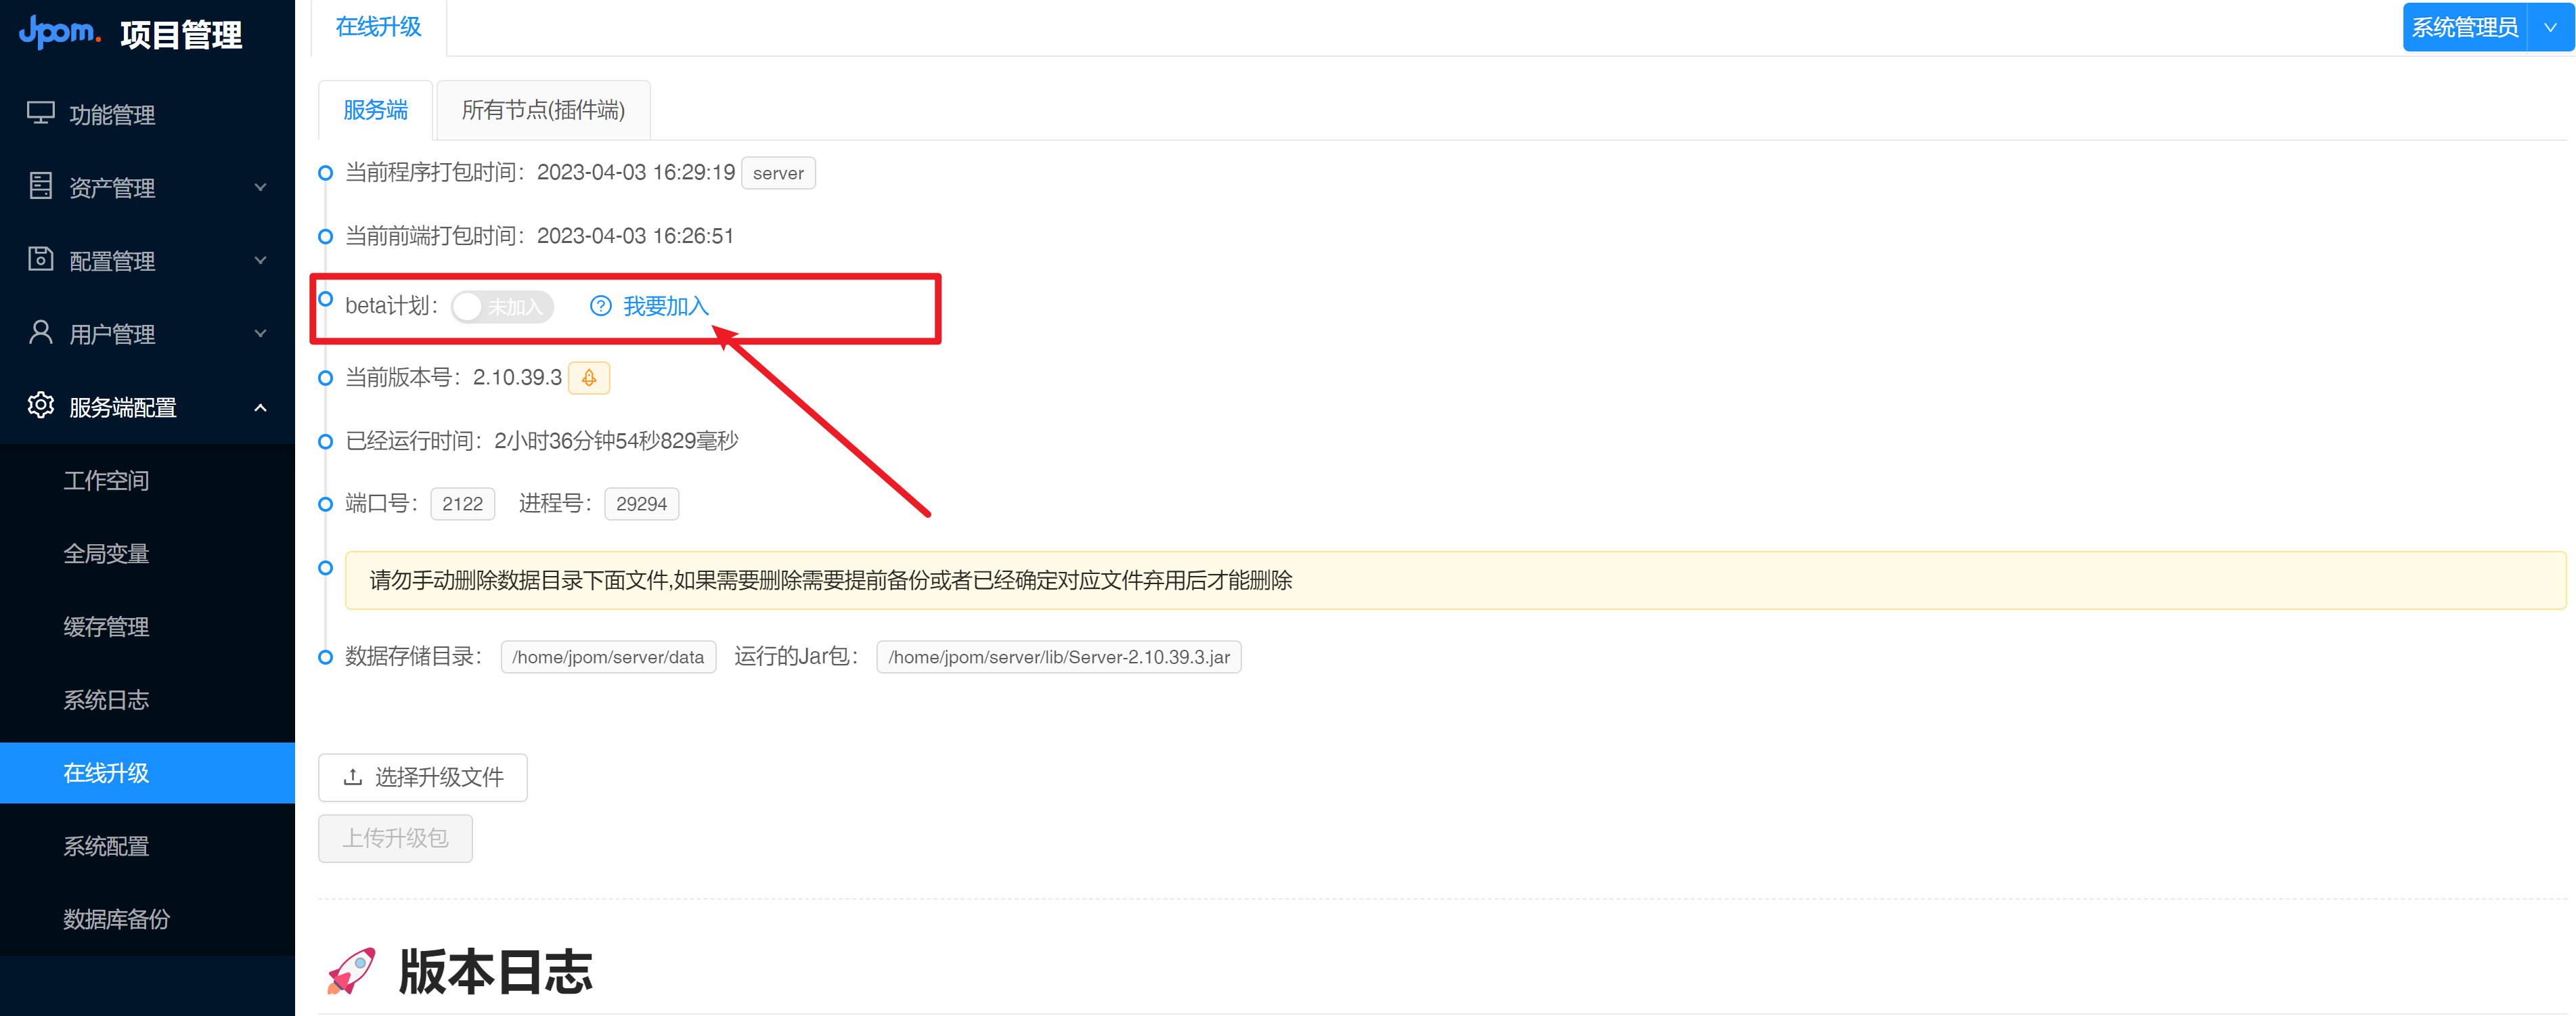Click the gear icon beside 服务端配置
The image size is (2576, 1016).
coord(40,406)
